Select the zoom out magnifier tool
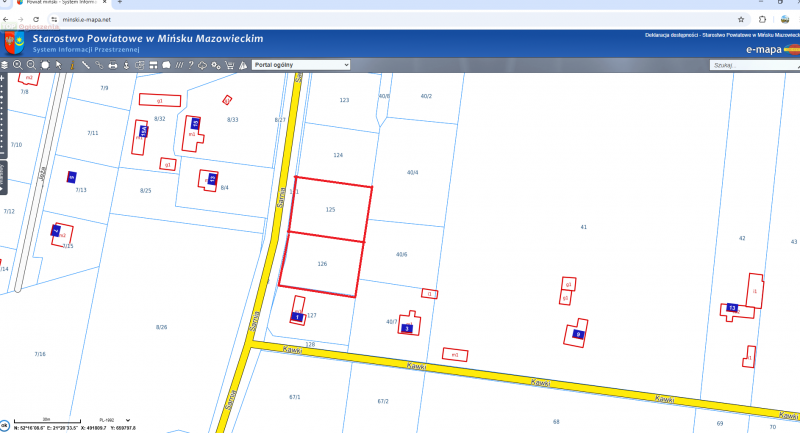Screen dimensions: 800x433 click(31, 65)
